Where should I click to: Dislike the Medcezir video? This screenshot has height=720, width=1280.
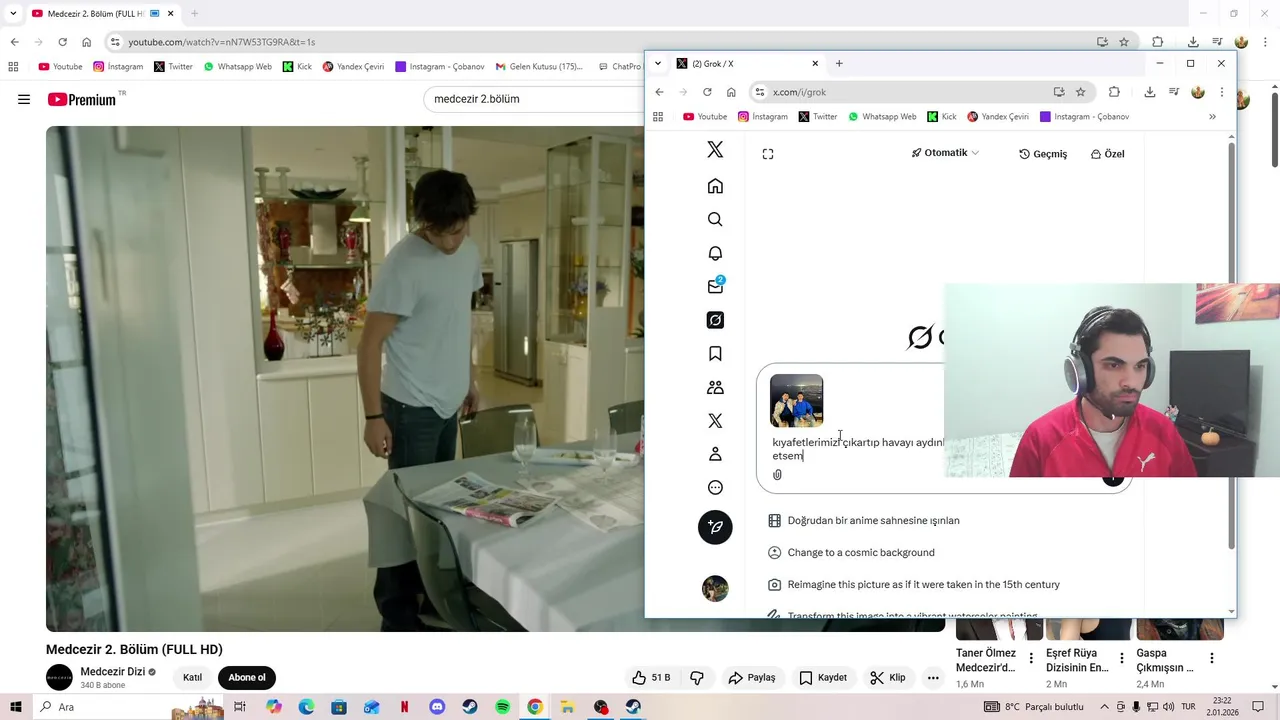point(697,677)
